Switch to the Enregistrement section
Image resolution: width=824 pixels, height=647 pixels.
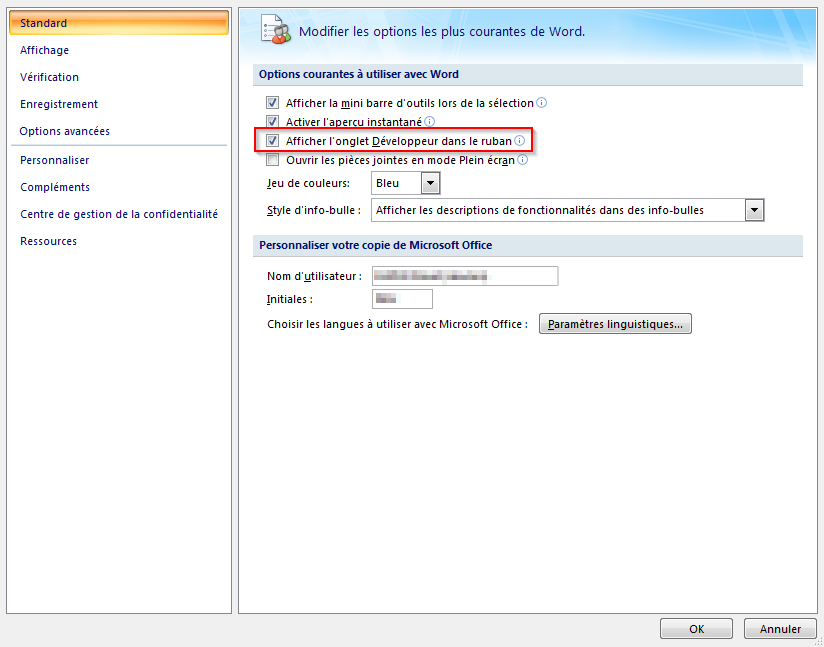[x=59, y=104]
